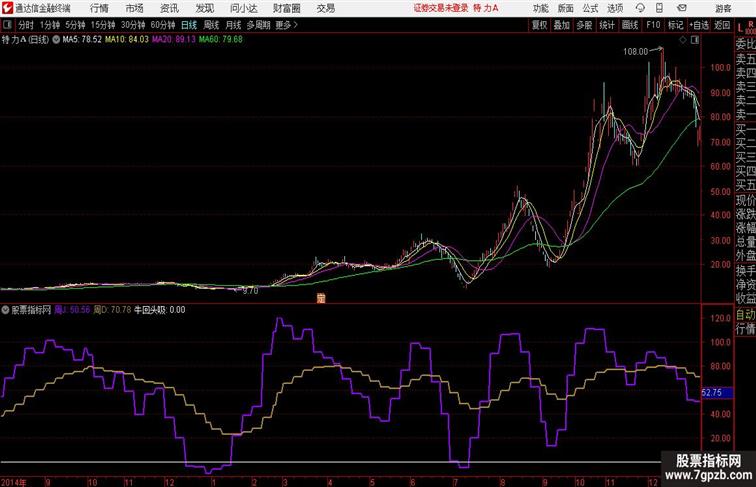Click the 标记 mark button
This screenshot has width=756, height=487.
tap(675, 25)
